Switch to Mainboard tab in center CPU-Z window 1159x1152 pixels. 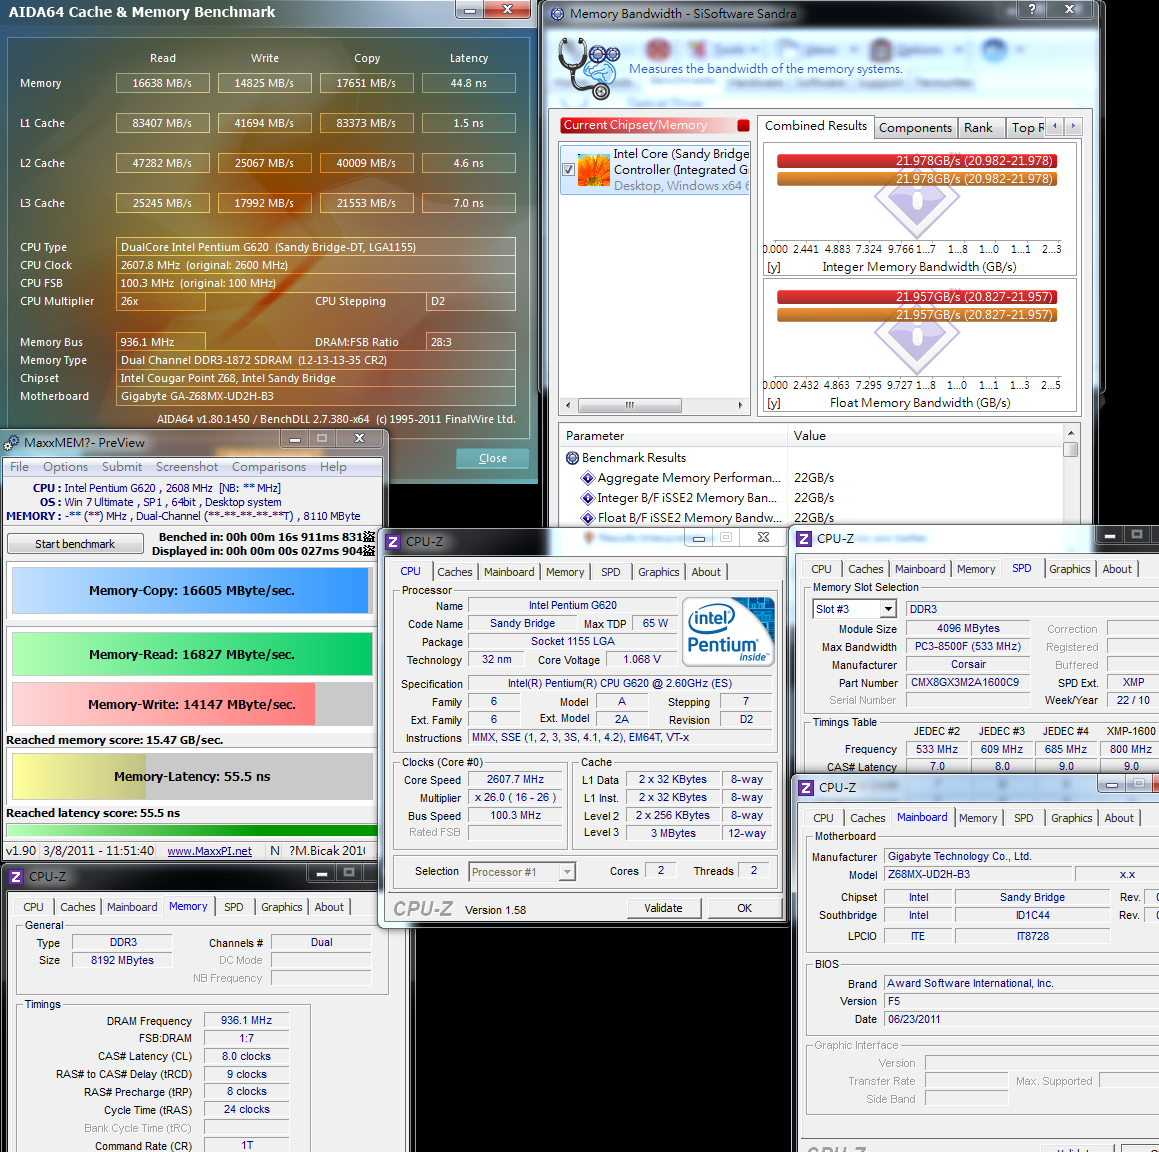509,572
